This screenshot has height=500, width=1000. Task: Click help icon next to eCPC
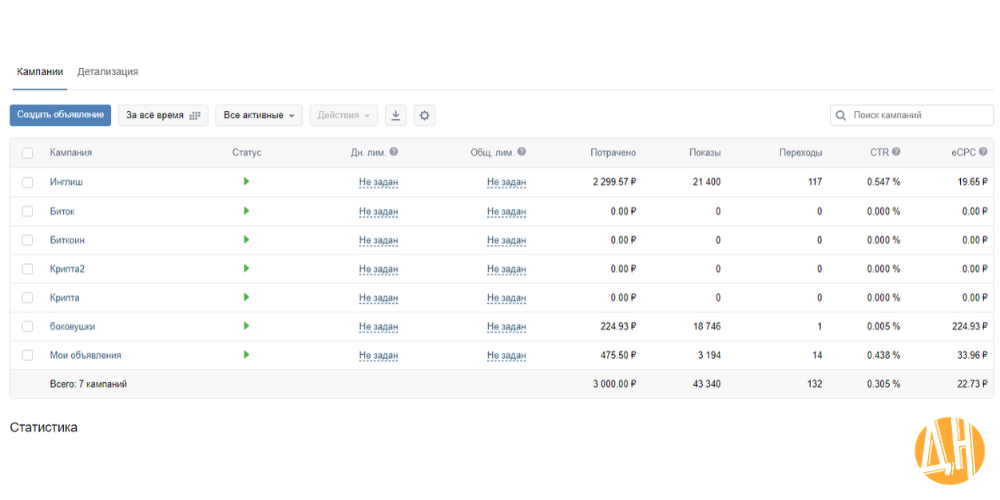[983, 152]
